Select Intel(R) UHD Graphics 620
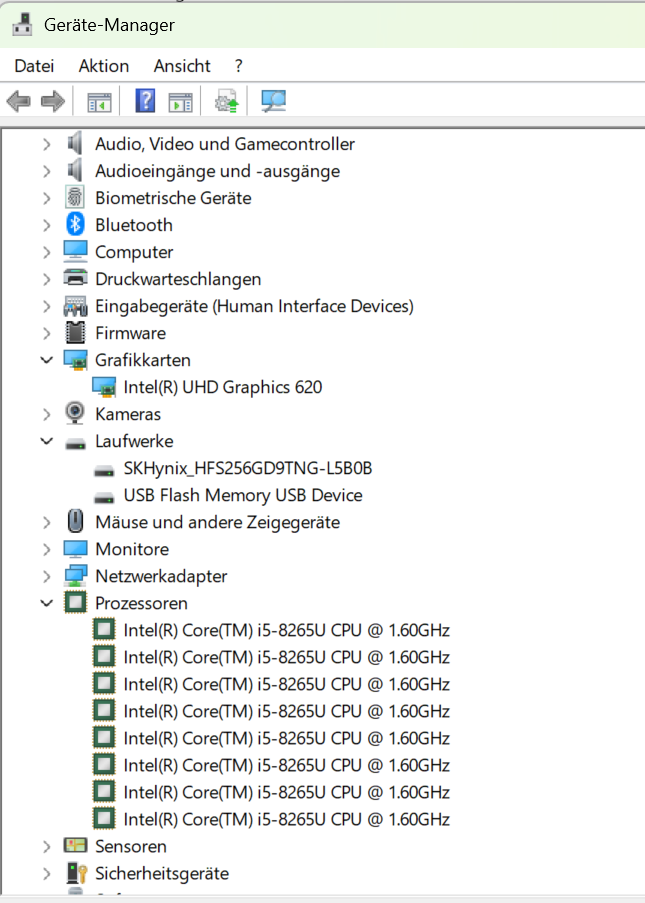Viewport: 645px width, 903px height. point(223,387)
